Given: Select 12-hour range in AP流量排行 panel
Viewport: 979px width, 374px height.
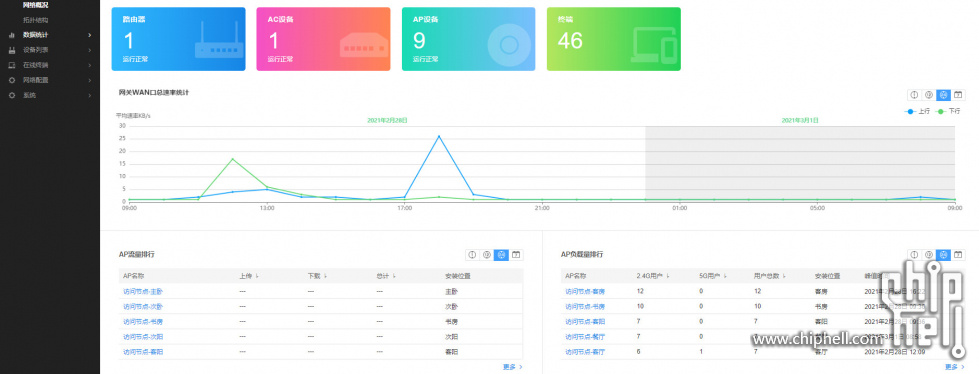Looking at the screenshot, I should click(x=486, y=255).
